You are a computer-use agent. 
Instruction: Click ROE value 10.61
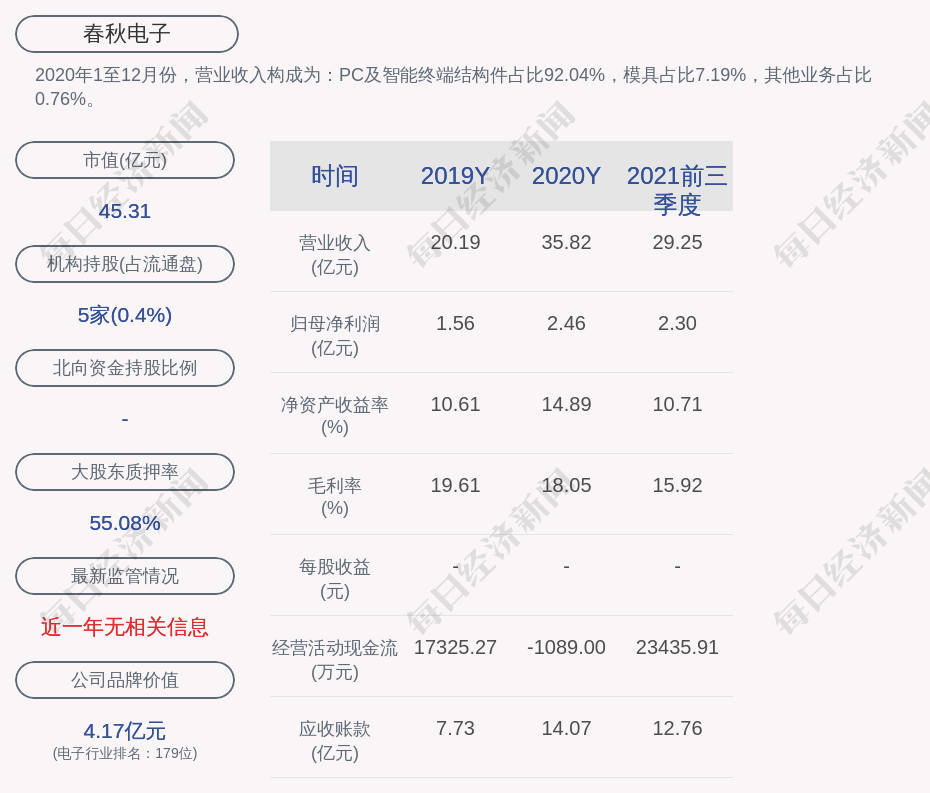455,405
